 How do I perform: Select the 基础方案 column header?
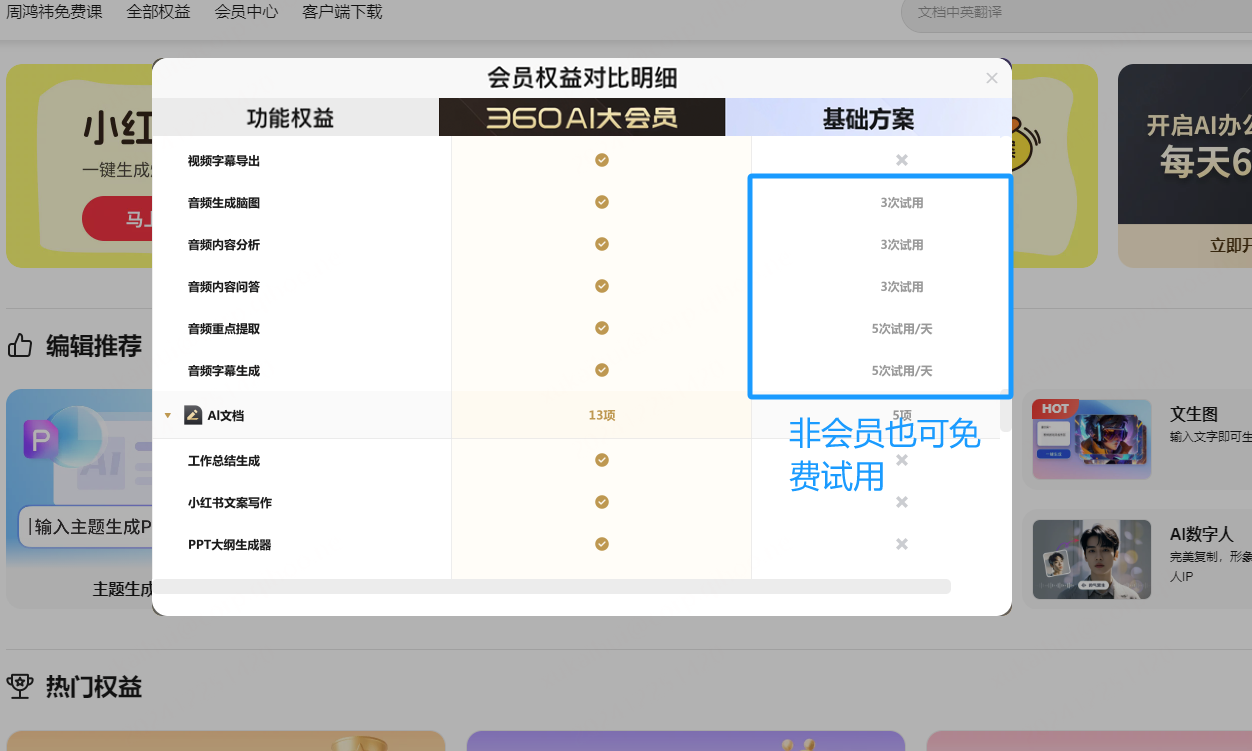click(x=868, y=118)
